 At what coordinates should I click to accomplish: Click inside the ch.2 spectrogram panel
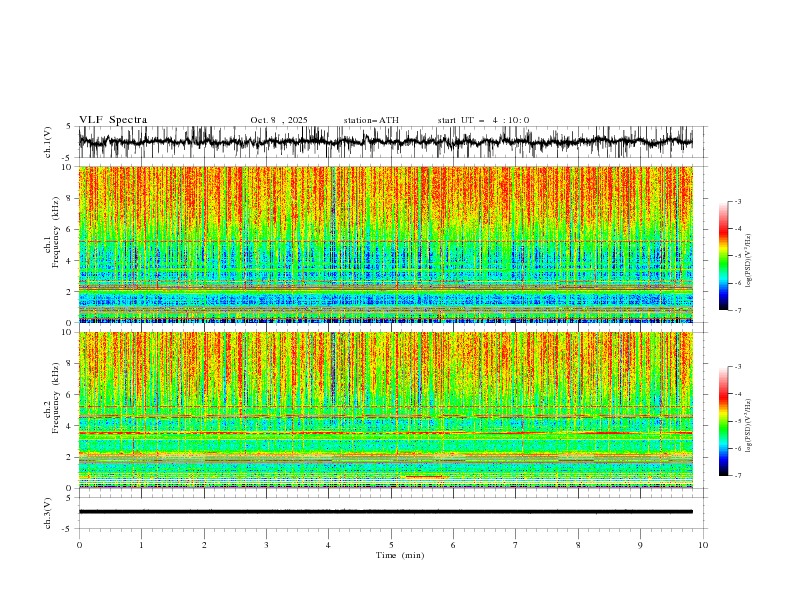pyautogui.click(x=385, y=410)
